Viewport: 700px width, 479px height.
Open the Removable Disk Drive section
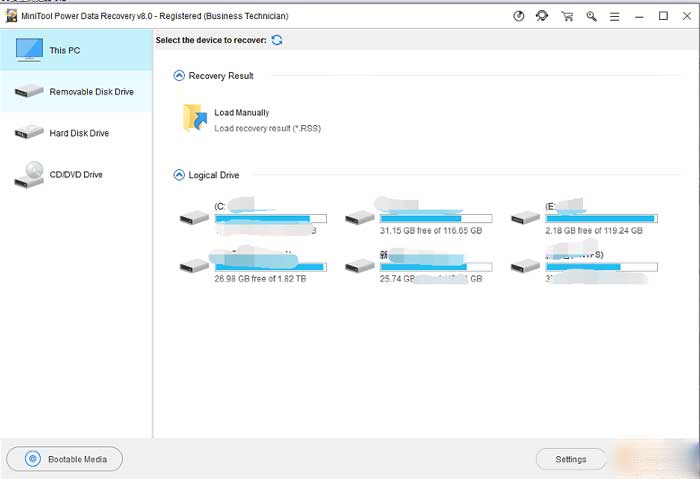click(76, 92)
